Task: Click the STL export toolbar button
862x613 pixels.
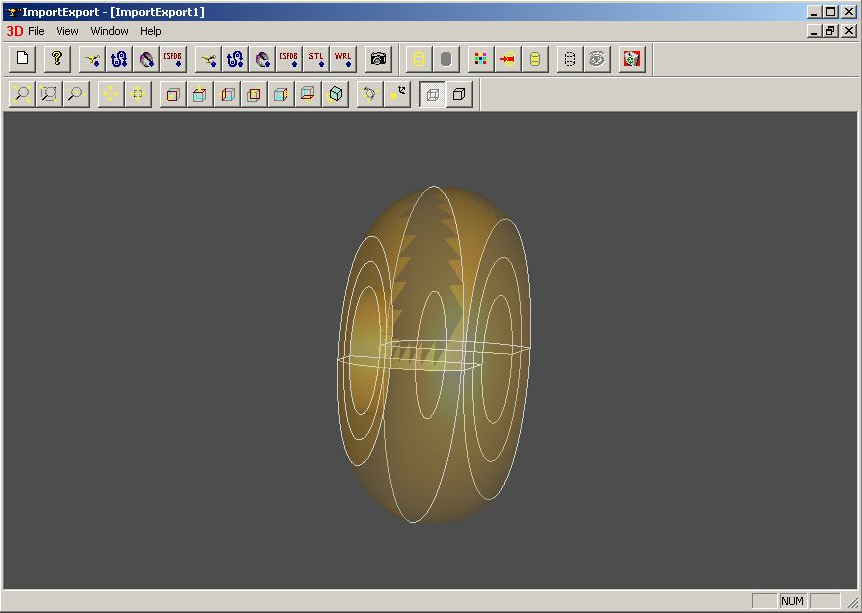Action: (x=316, y=59)
